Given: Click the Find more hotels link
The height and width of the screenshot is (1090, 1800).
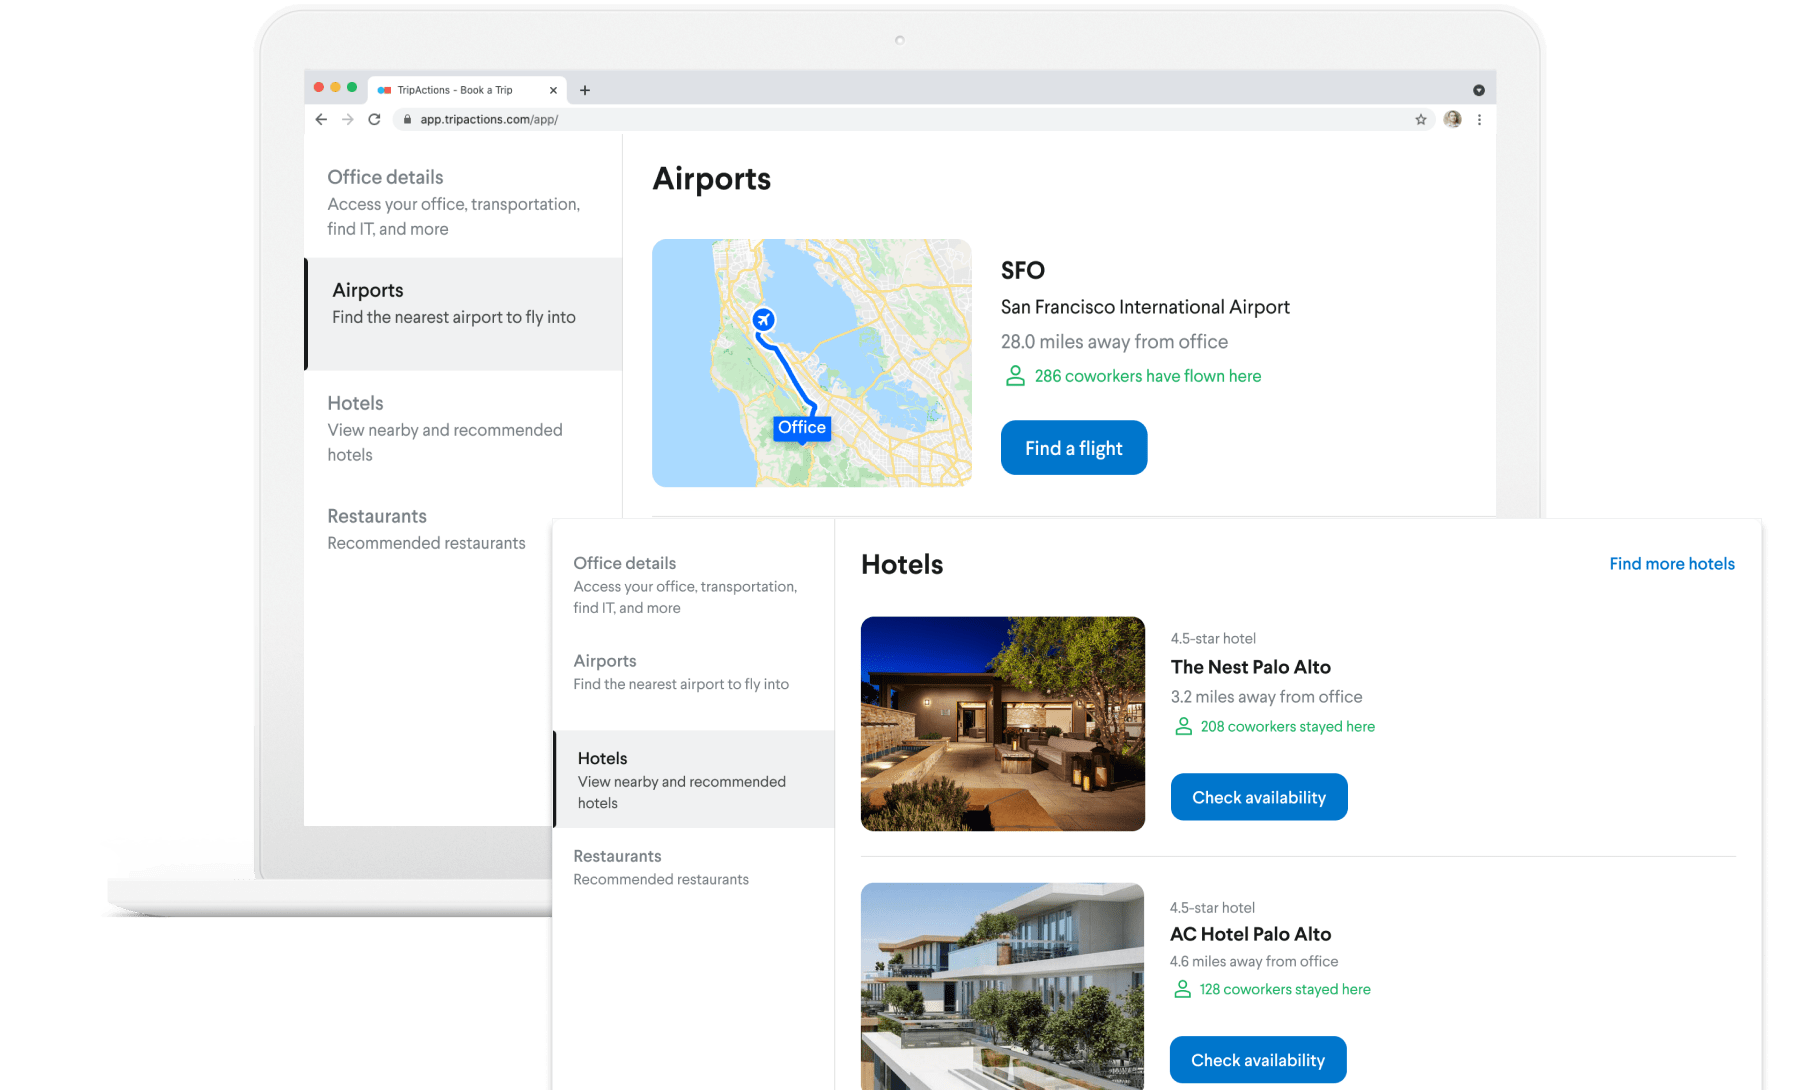Looking at the screenshot, I should coord(1672,564).
